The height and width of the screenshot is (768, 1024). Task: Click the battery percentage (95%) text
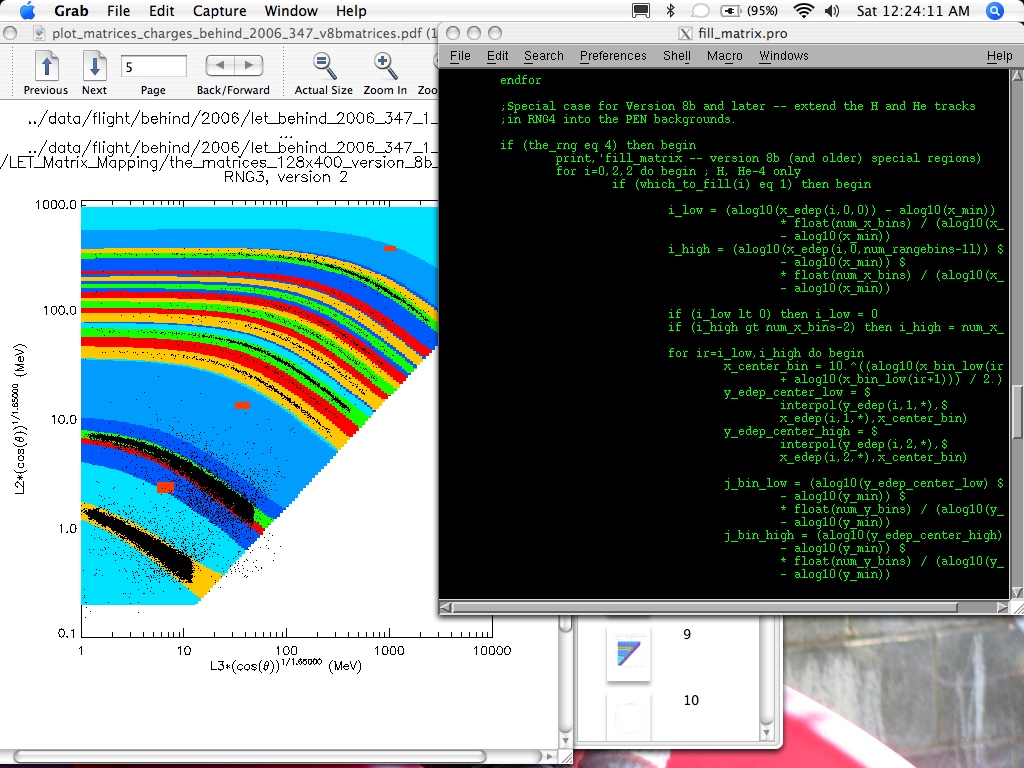click(x=761, y=11)
